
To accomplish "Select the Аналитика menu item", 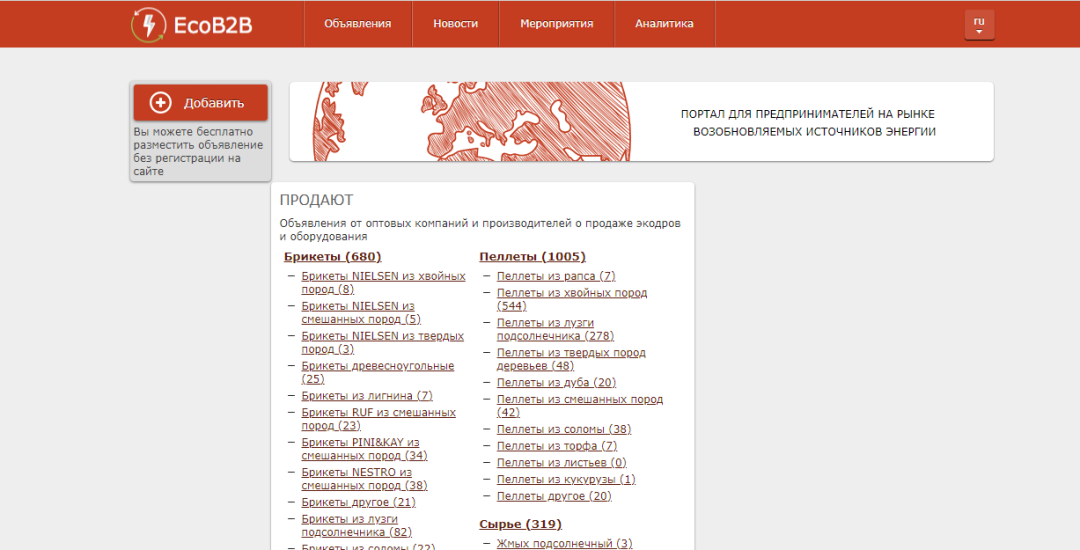I will (x=664, y=23).
